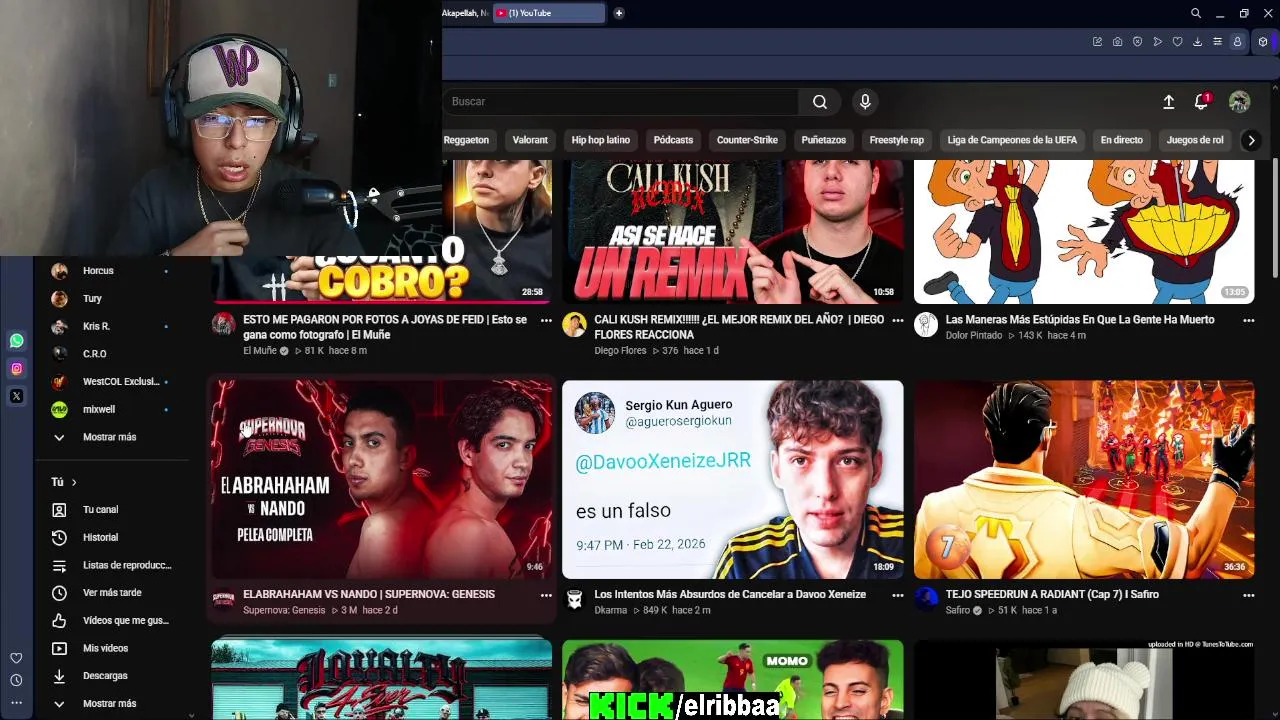Switch to the (1) YouTube browser tab

549,13
